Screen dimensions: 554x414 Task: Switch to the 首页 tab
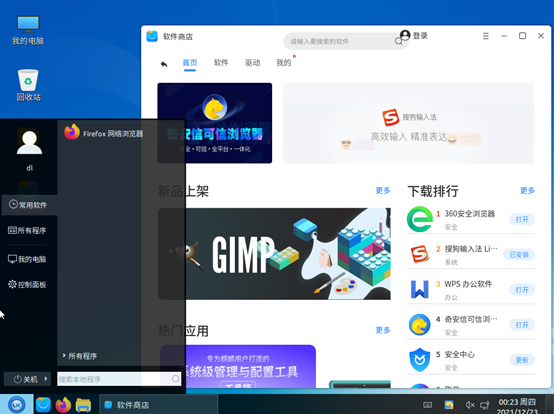pos(190,63)
